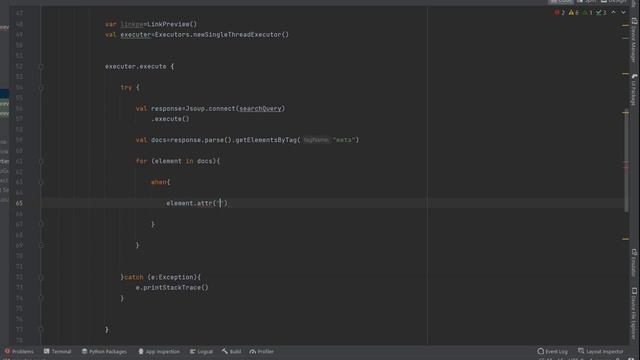Place cursor on 'linkpw' variable
The width and height of the screenshot is (640, 360).
(x=131, y=24)
